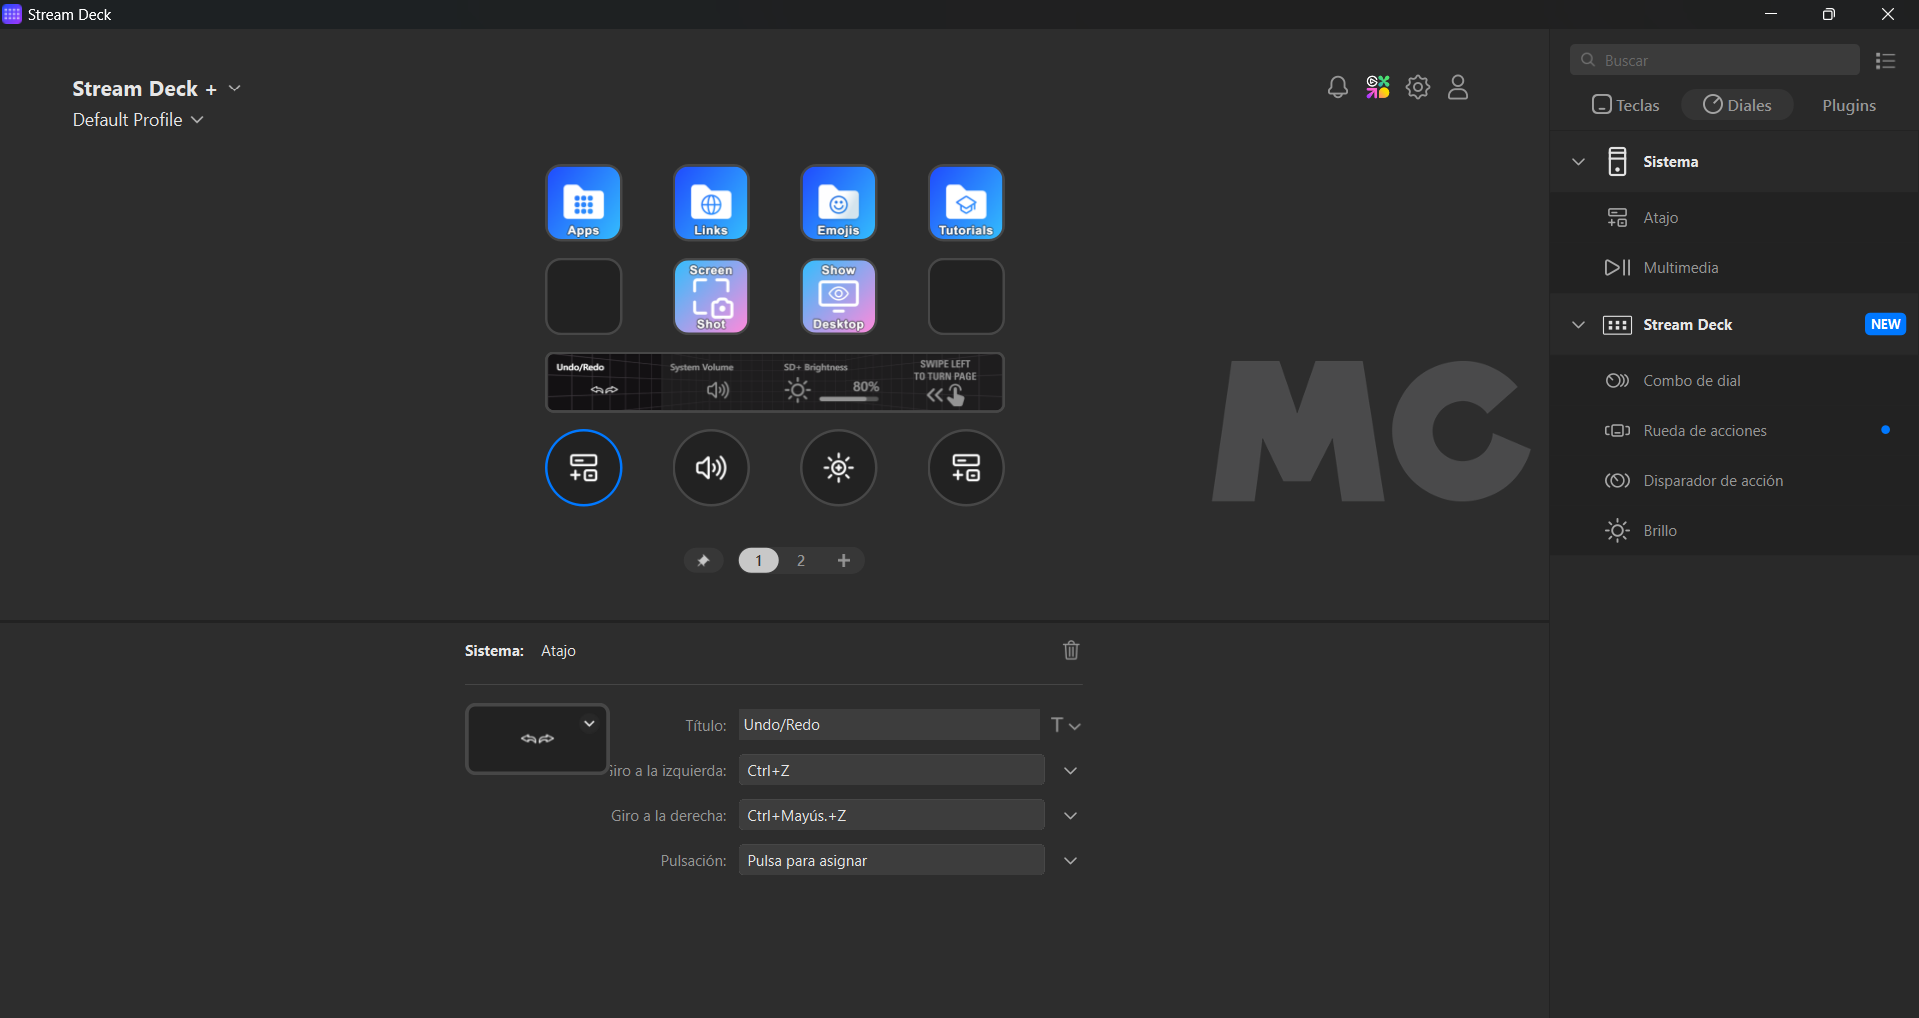The width and height of the screenshot is (1919, 1018).
Task: Open the Tutorials folder key
Action: [965, 203]
